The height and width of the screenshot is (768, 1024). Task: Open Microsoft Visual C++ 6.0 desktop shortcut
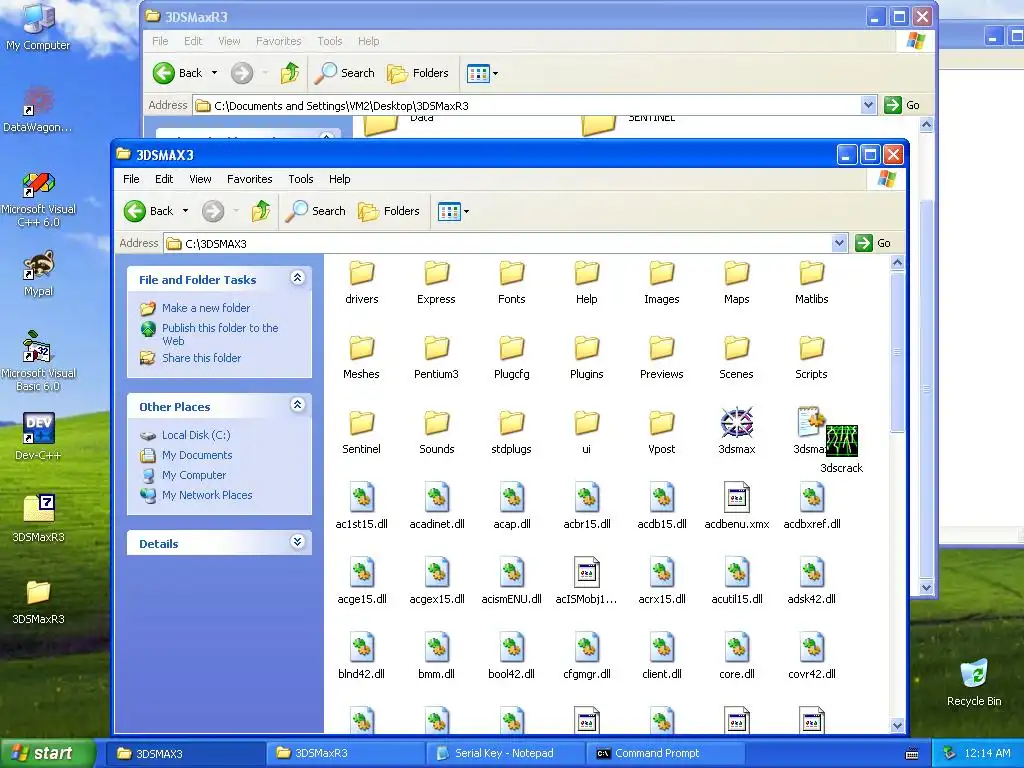pos(39,200)
